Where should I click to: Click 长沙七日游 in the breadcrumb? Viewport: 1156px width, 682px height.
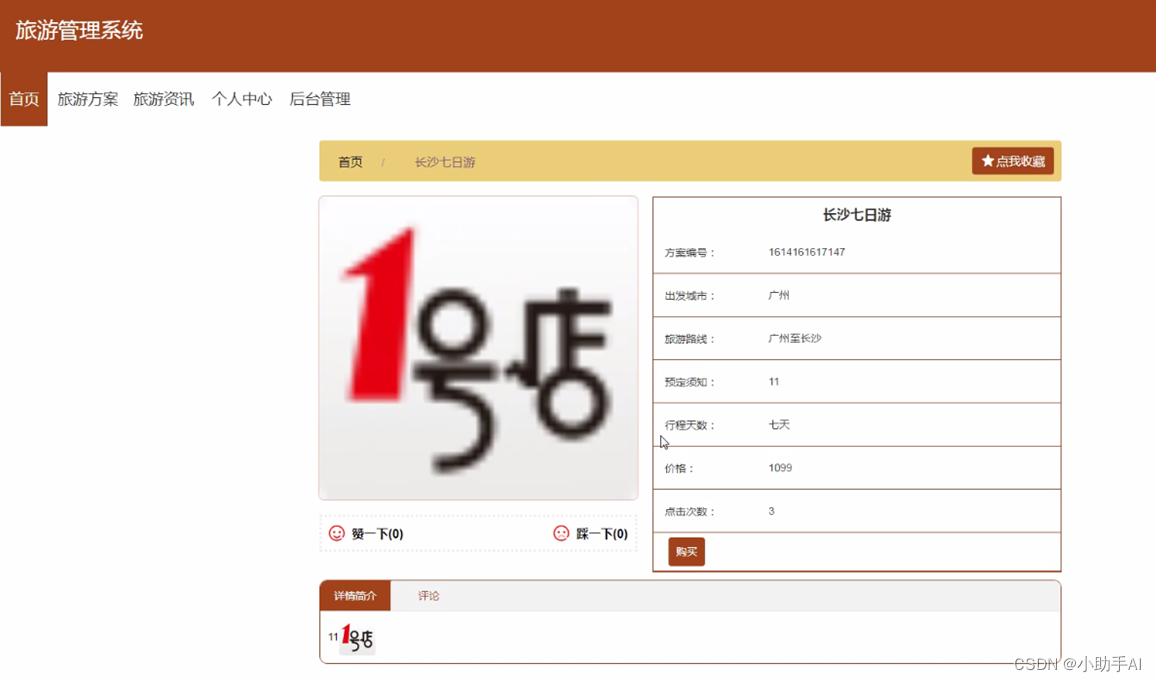click(445, 161)
